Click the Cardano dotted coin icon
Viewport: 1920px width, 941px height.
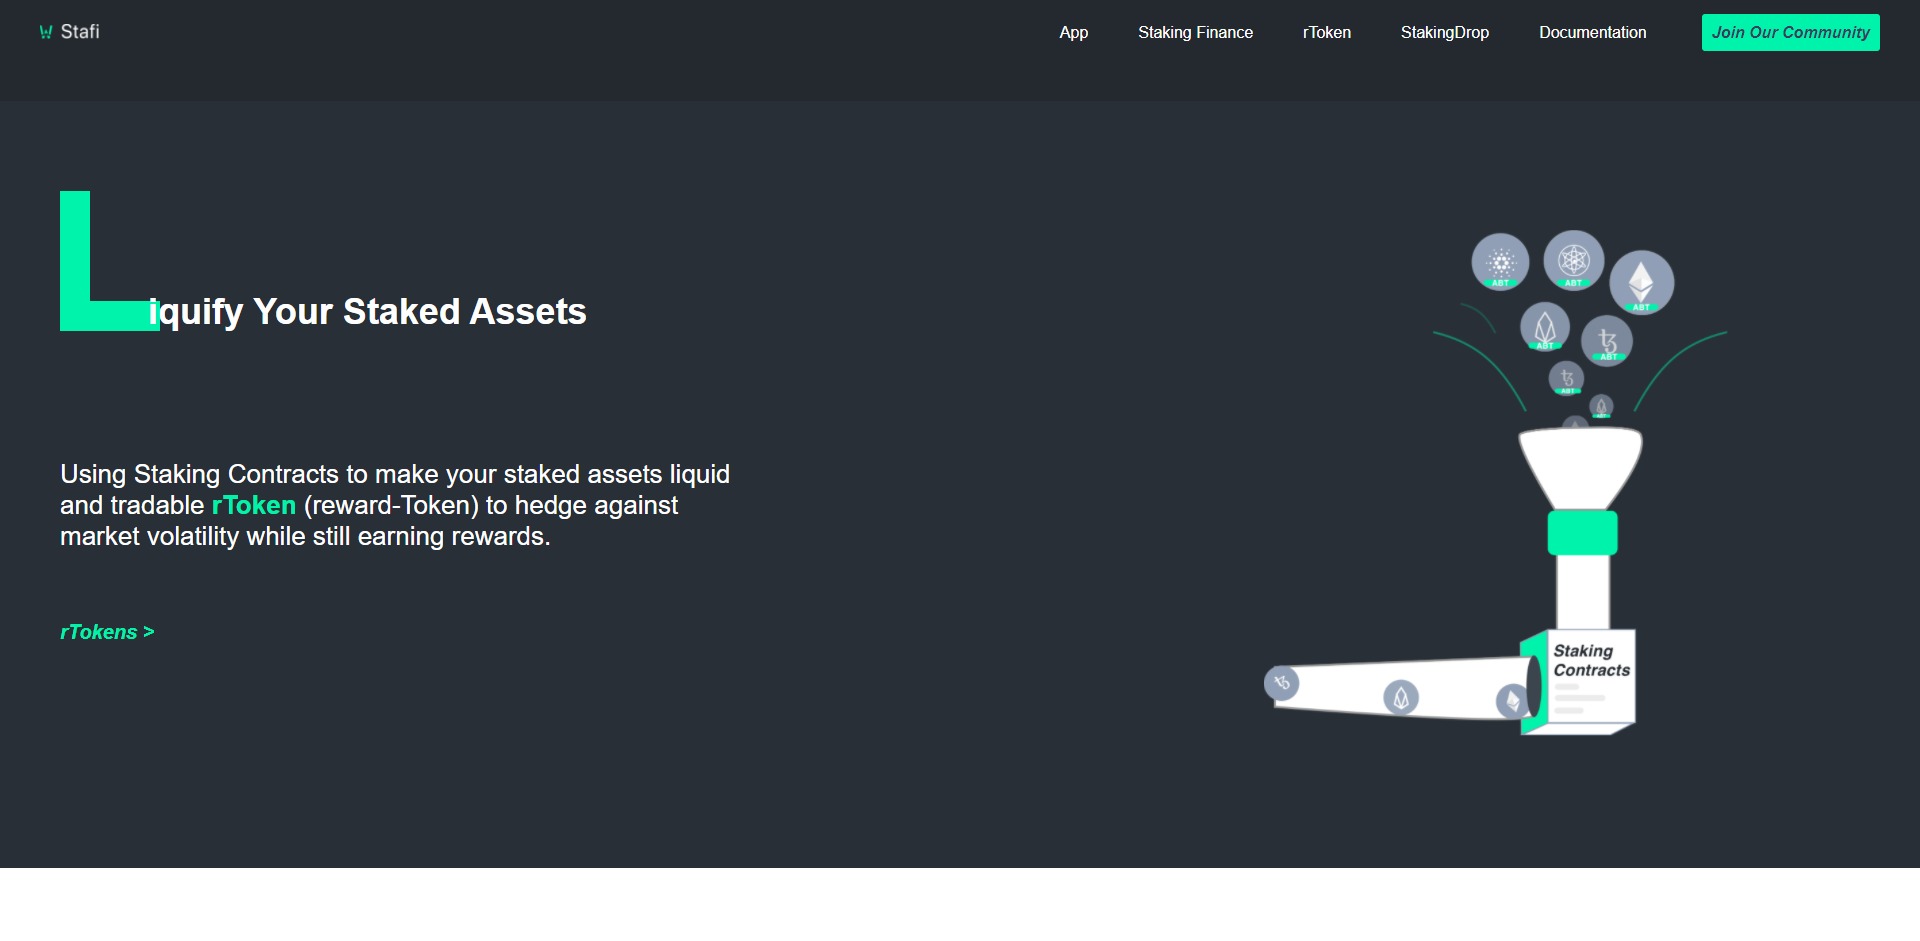click(x=1500, y=263)
